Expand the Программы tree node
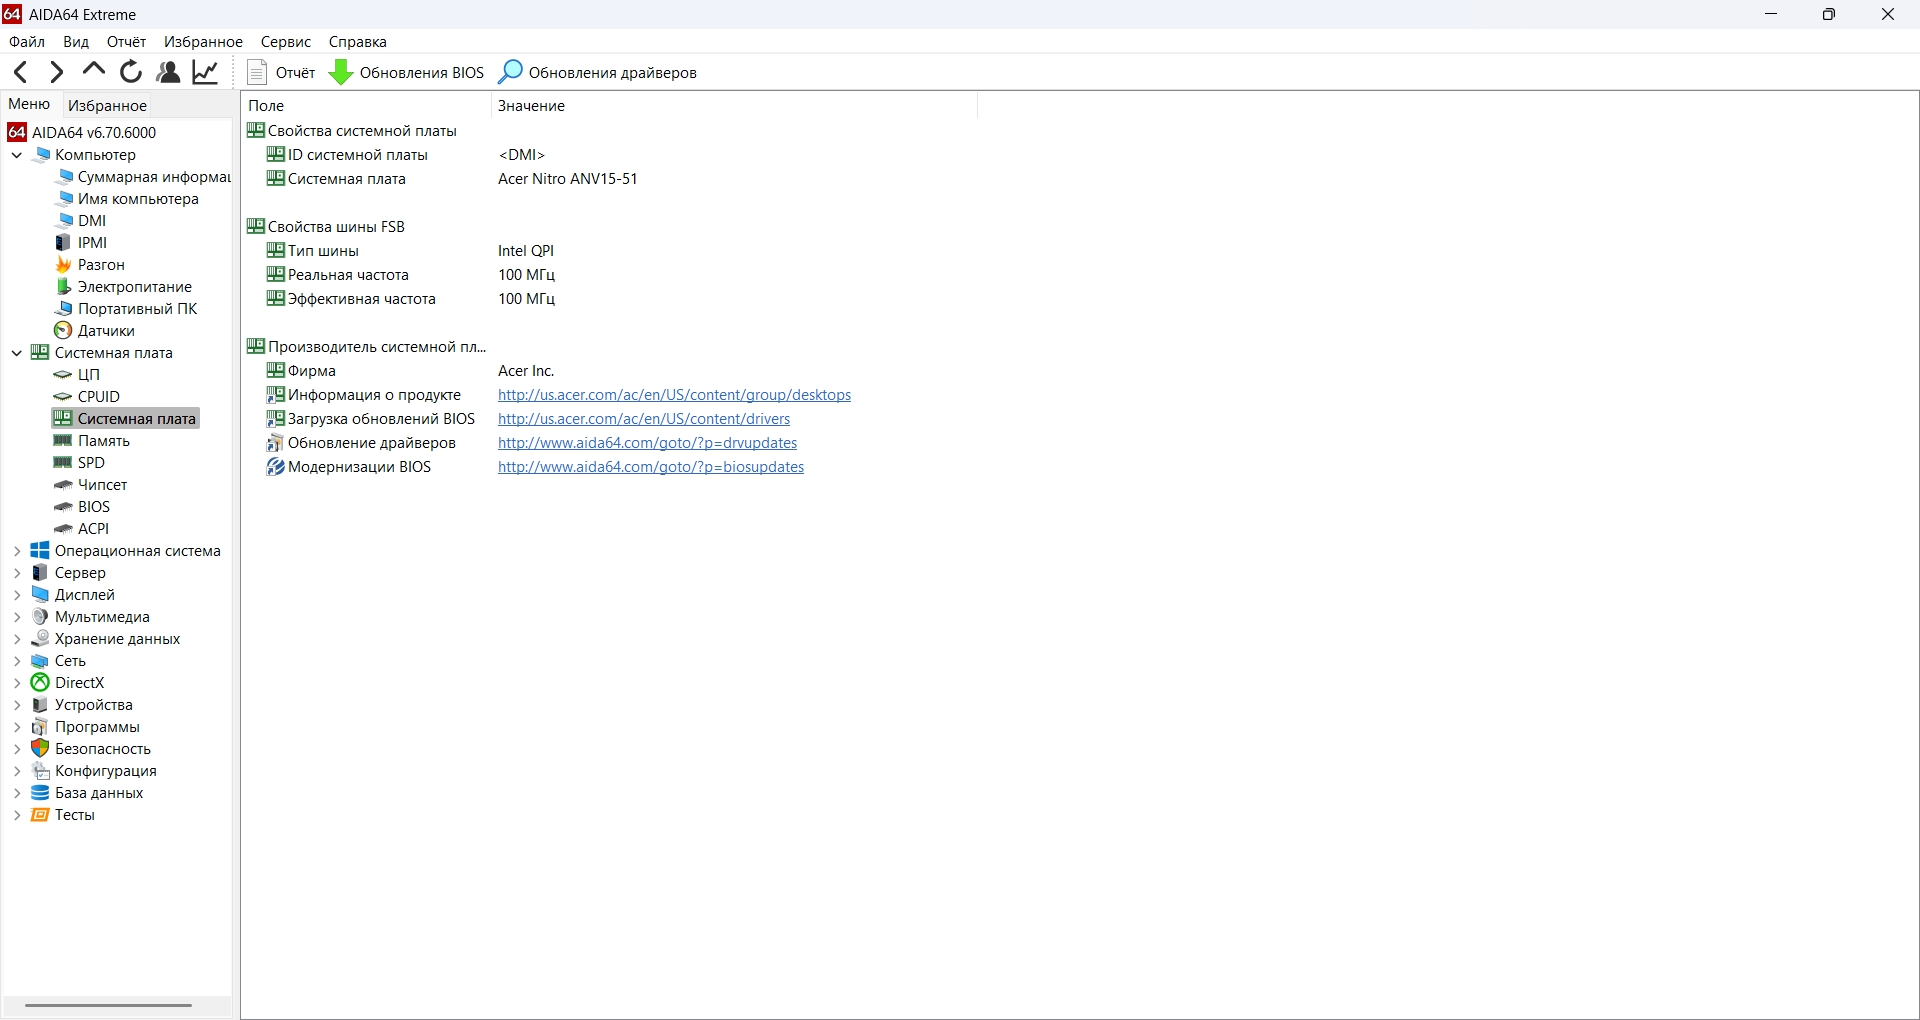The width and height of the screenshot is (1920, 1020). (17, 727)
